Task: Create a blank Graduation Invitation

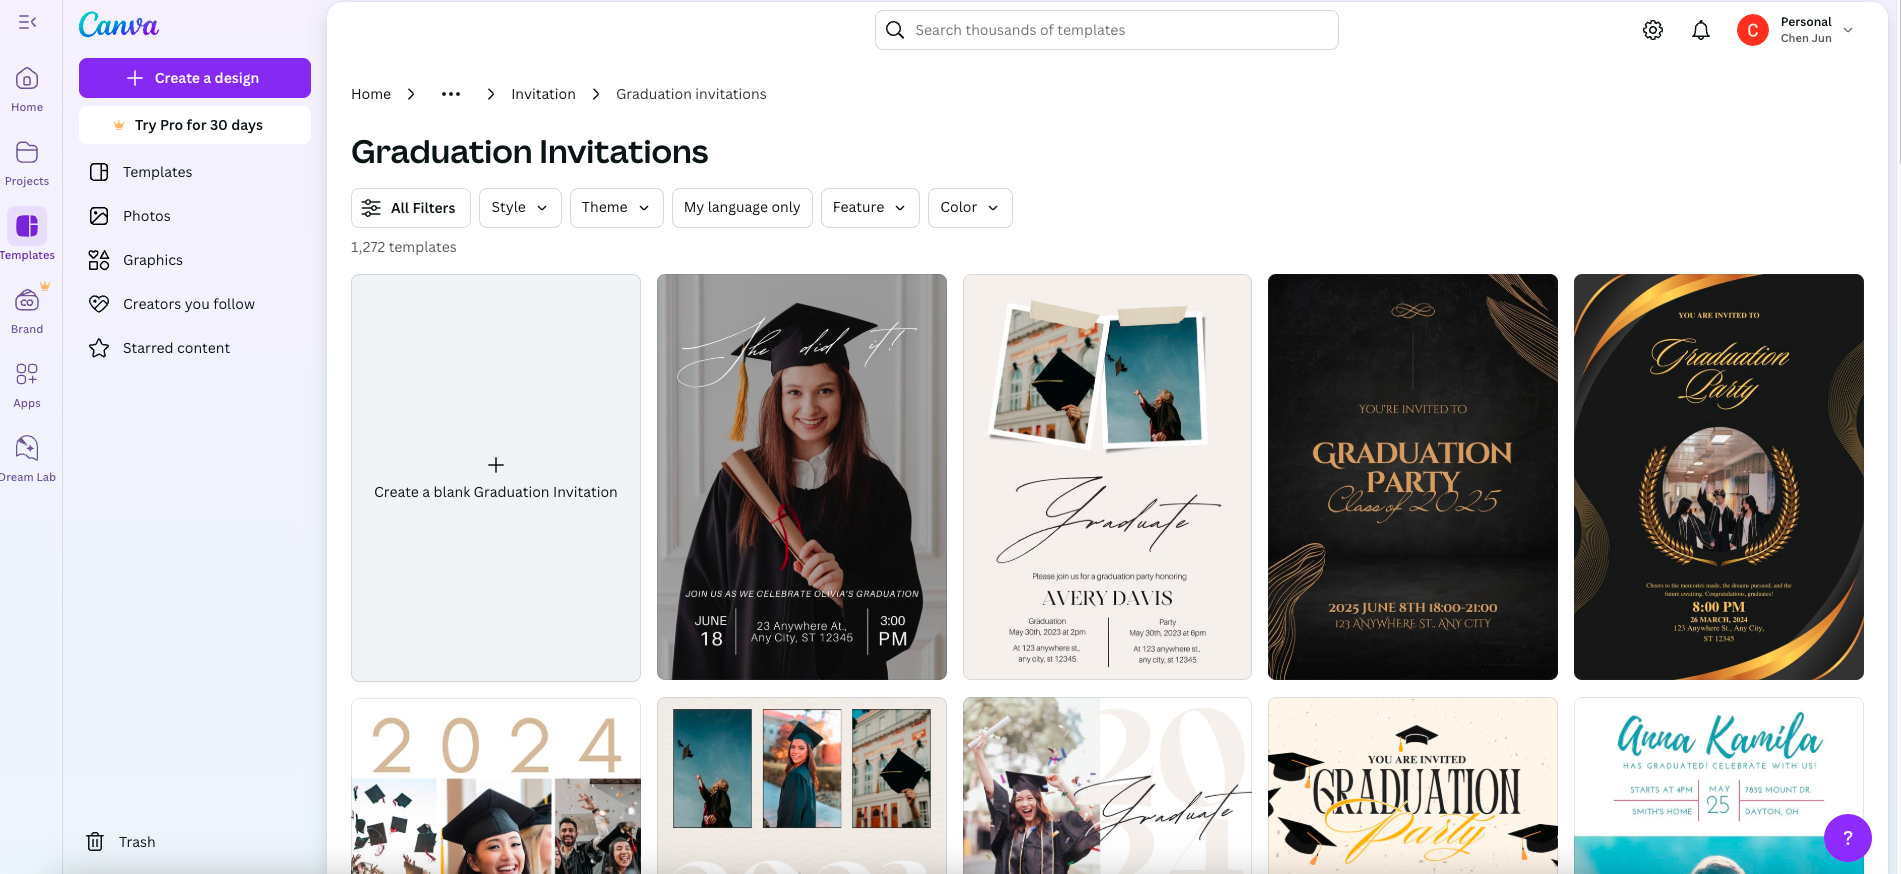Action: coord(496,478)
